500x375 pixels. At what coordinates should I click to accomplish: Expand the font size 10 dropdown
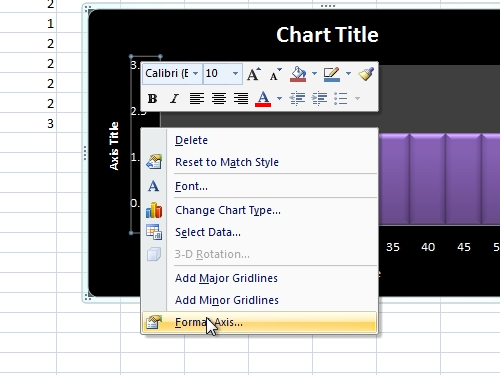click(x=235, y=73)
